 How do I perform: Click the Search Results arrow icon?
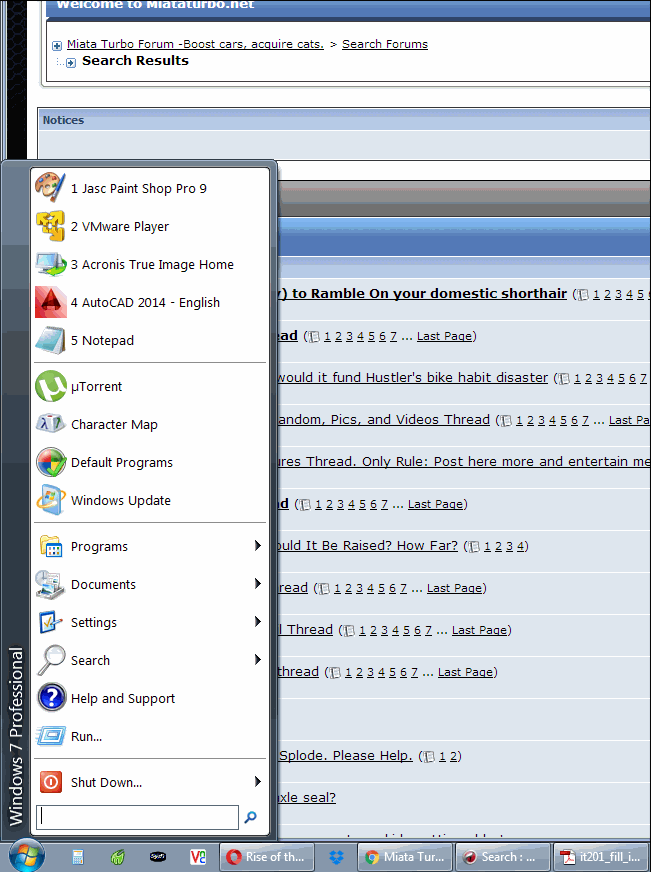click(71, 62)
